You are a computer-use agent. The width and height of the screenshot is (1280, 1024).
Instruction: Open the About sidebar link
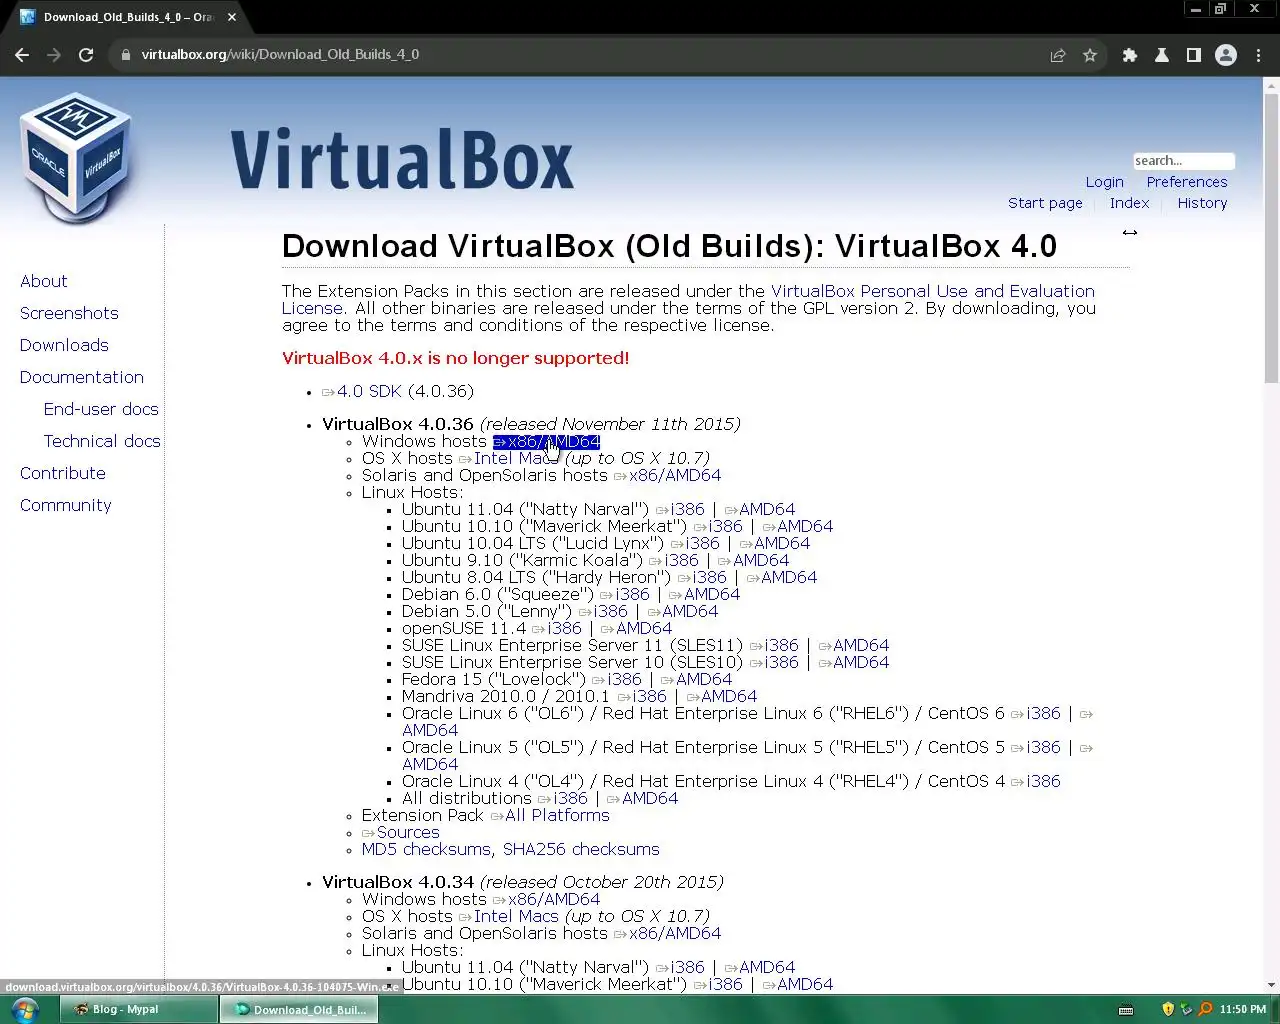click(x=44, y=282)
